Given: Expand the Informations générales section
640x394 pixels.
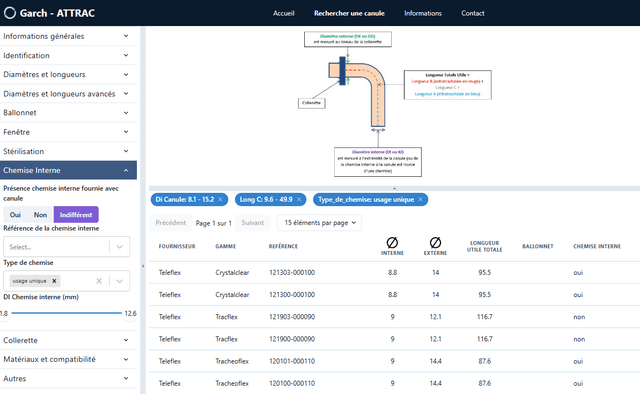Looking at the screenshot, I should point(68,36).
